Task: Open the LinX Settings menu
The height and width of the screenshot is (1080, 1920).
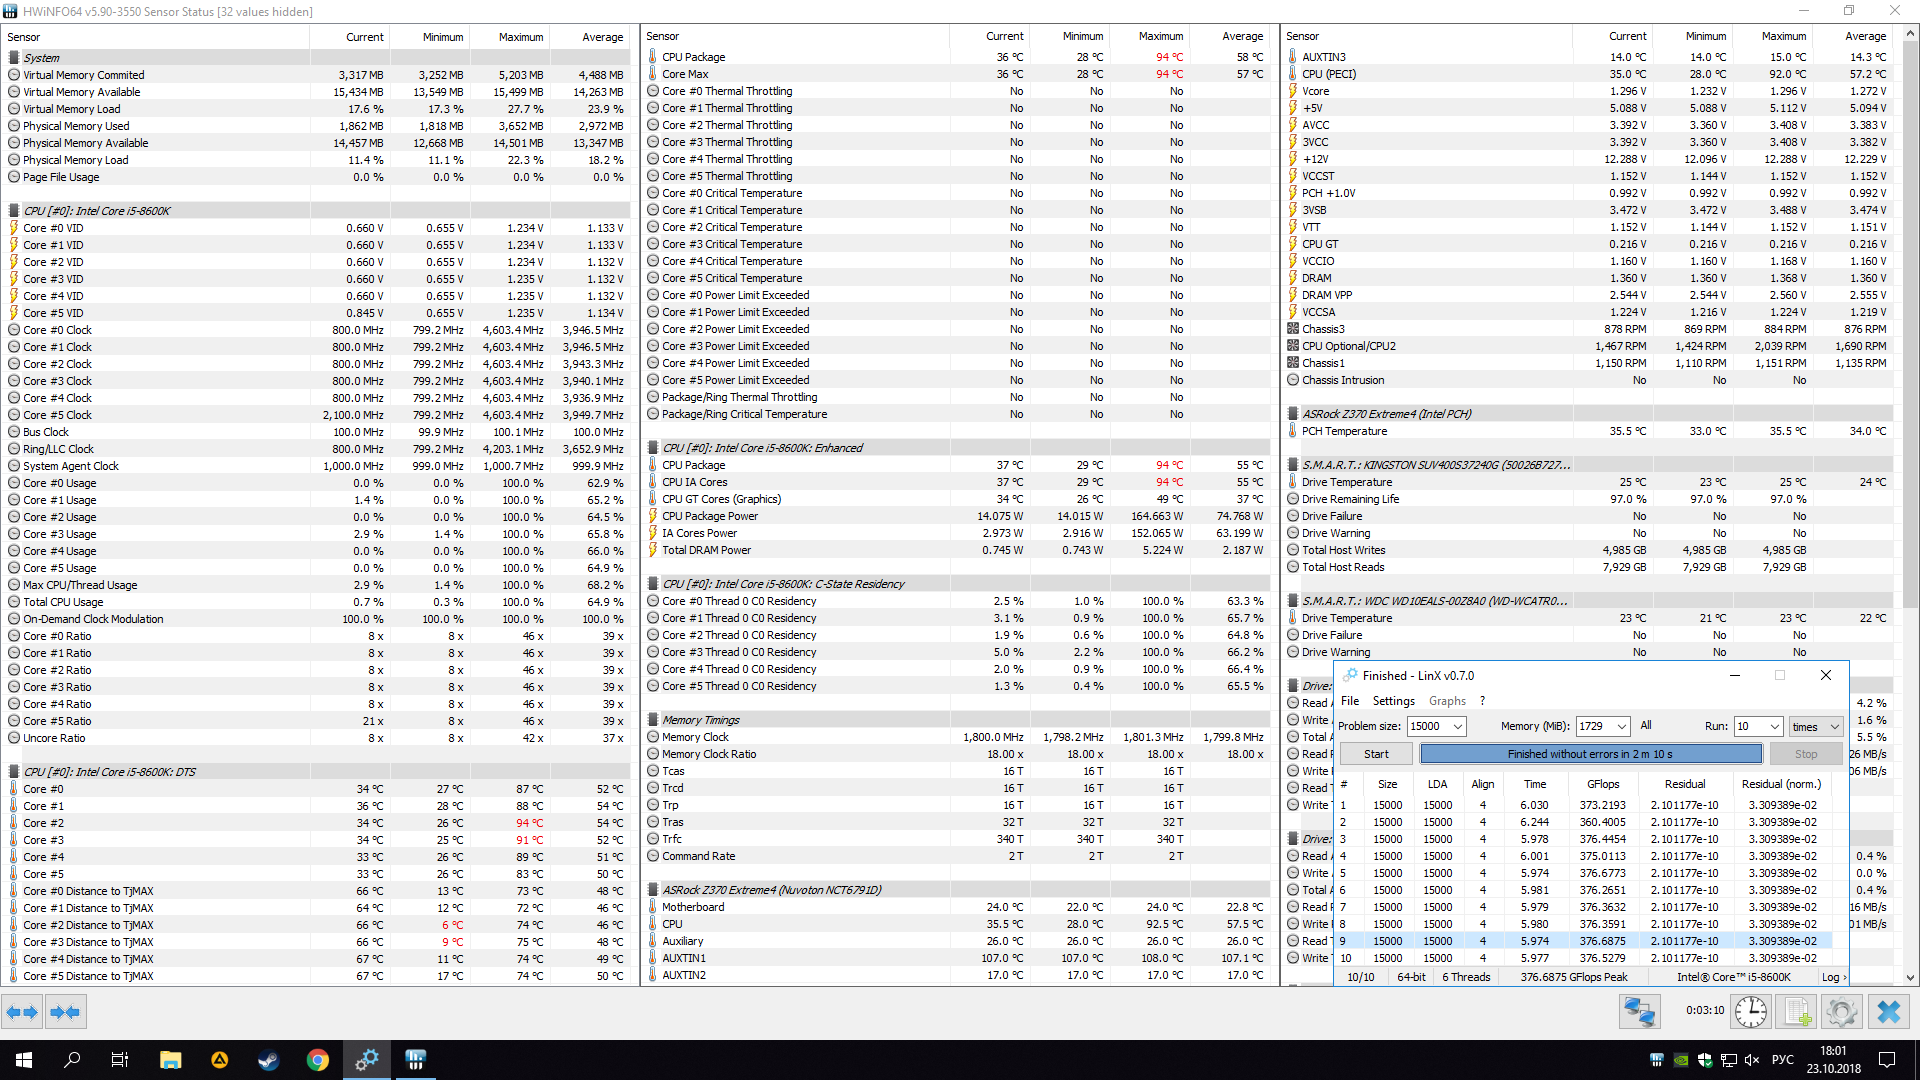Action: [1393, 701]
